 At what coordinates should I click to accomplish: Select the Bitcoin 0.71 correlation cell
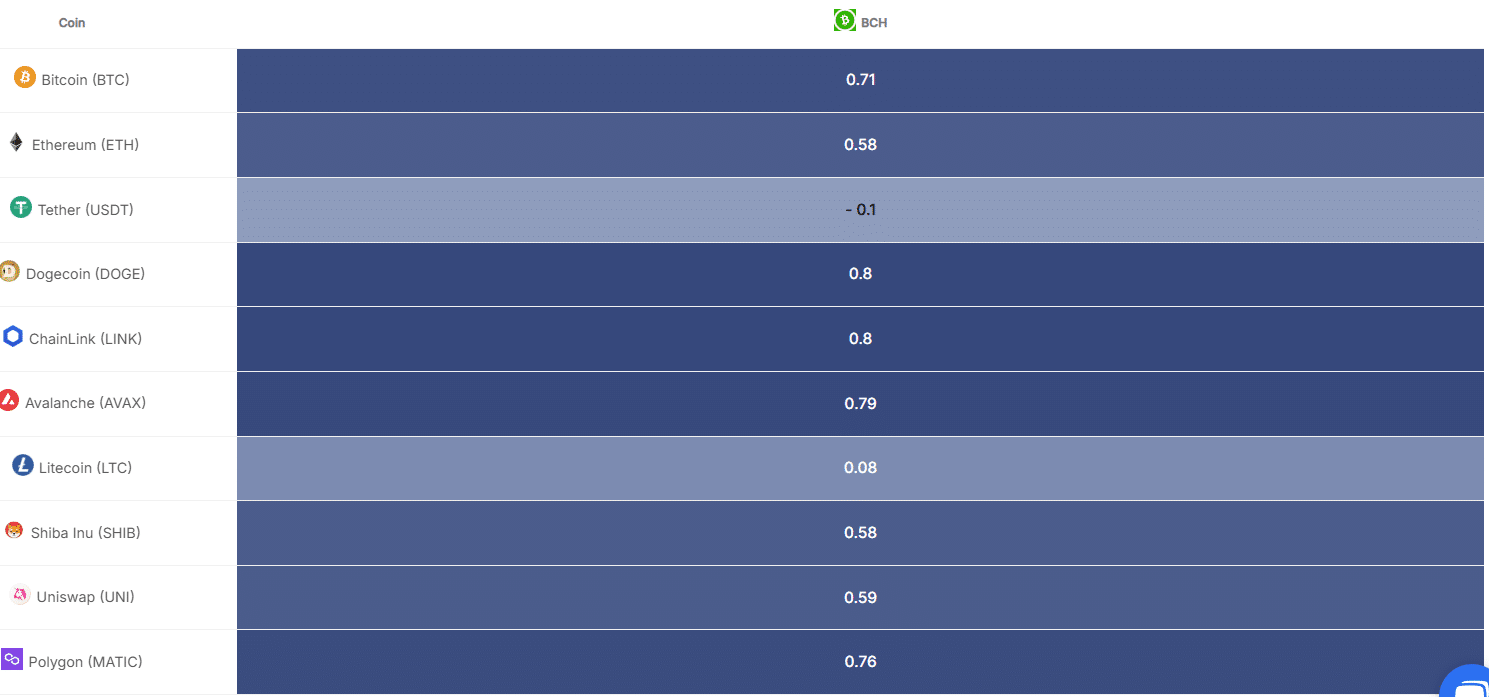pos(860,80)
